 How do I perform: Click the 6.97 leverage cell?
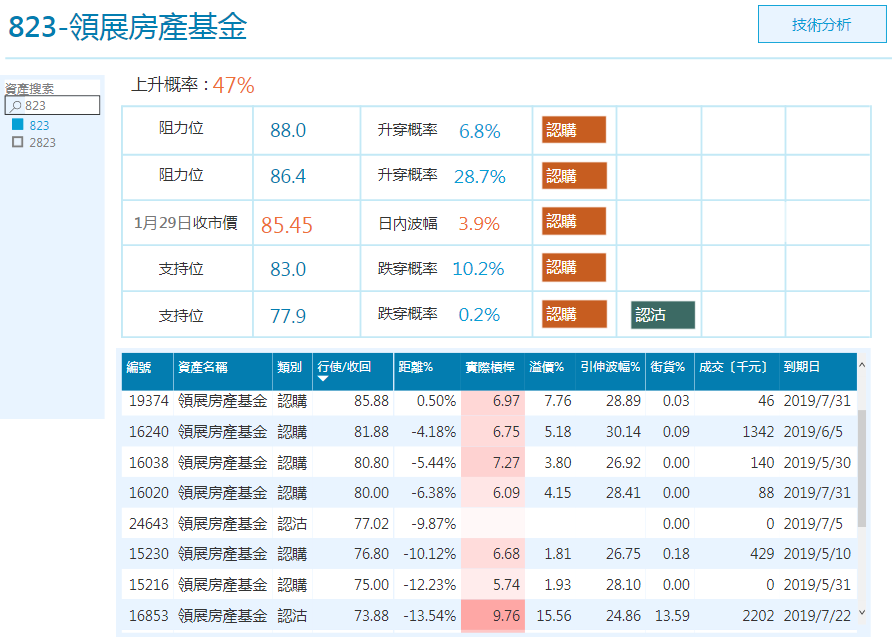(493, 401)
